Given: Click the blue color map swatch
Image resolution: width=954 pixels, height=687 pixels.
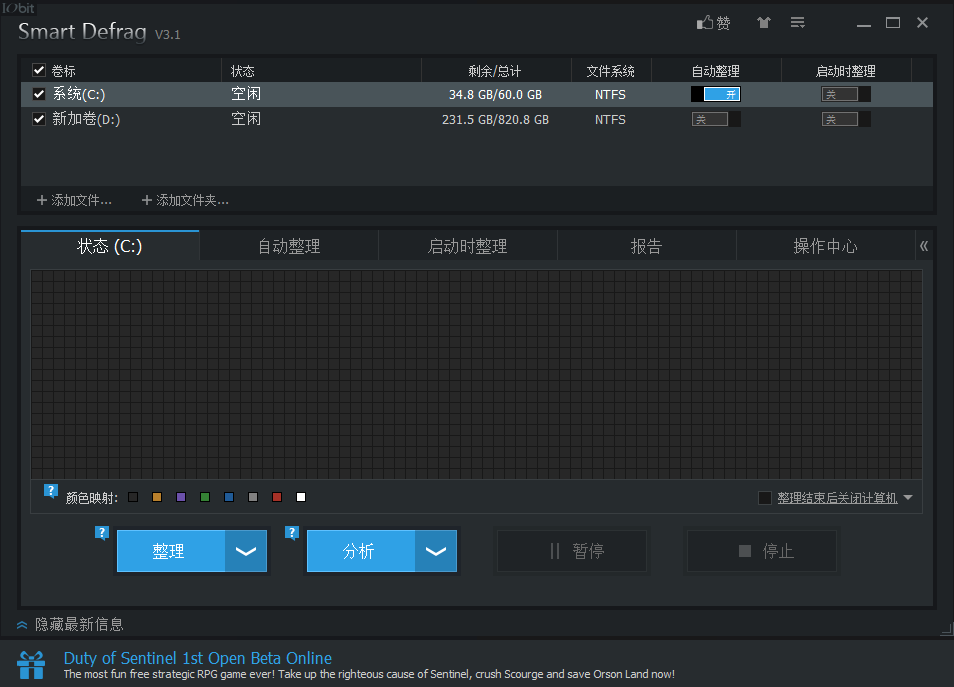Looking at the screenshot, I should click(229, 497).
